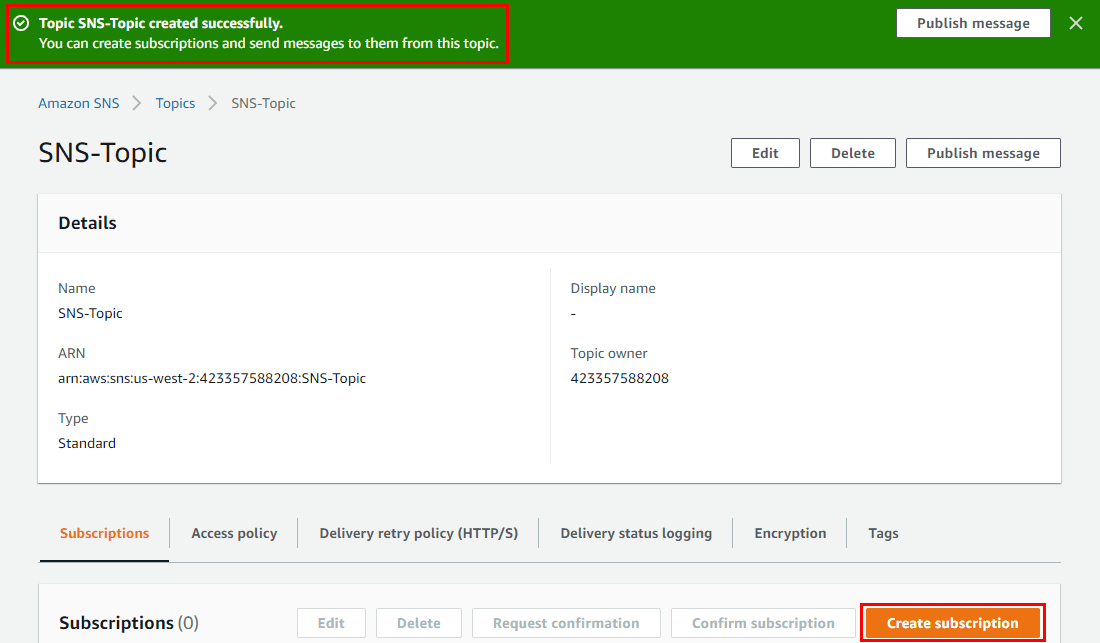The height and width of the screenshot is (643, 1100).
Task: Click the green success checkmark icon
Action: pos(21,23)
